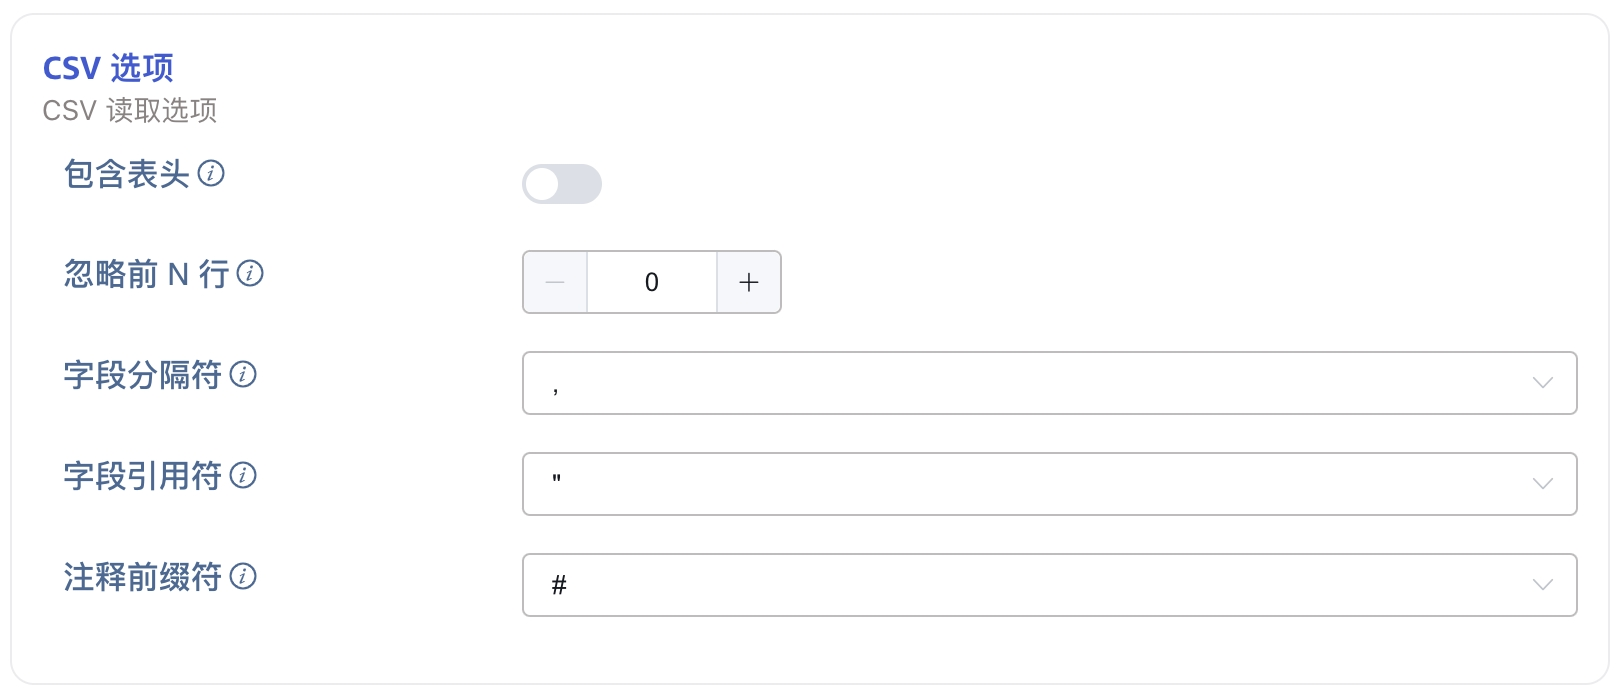Open the 字段引用符 quote dropdown
Viewport: 1624px width, 694px height.
(1049, 484)
